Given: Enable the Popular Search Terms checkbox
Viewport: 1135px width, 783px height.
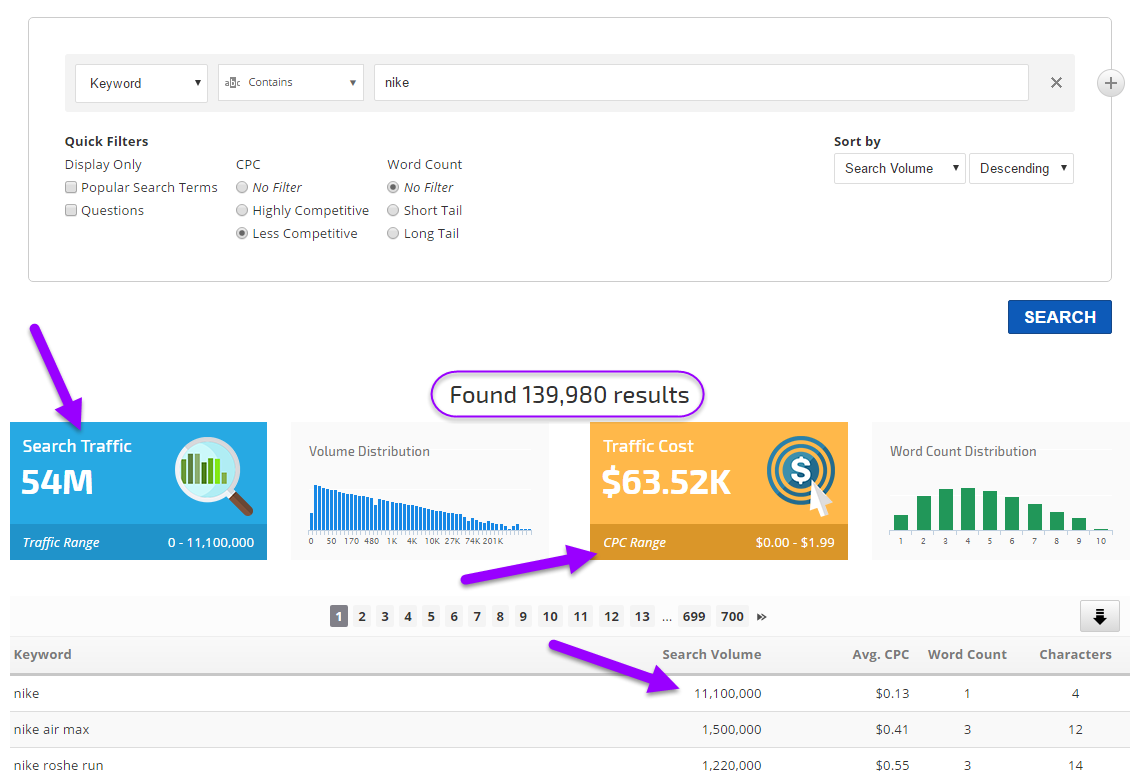Looking at the screenshot, I should 71,187.
